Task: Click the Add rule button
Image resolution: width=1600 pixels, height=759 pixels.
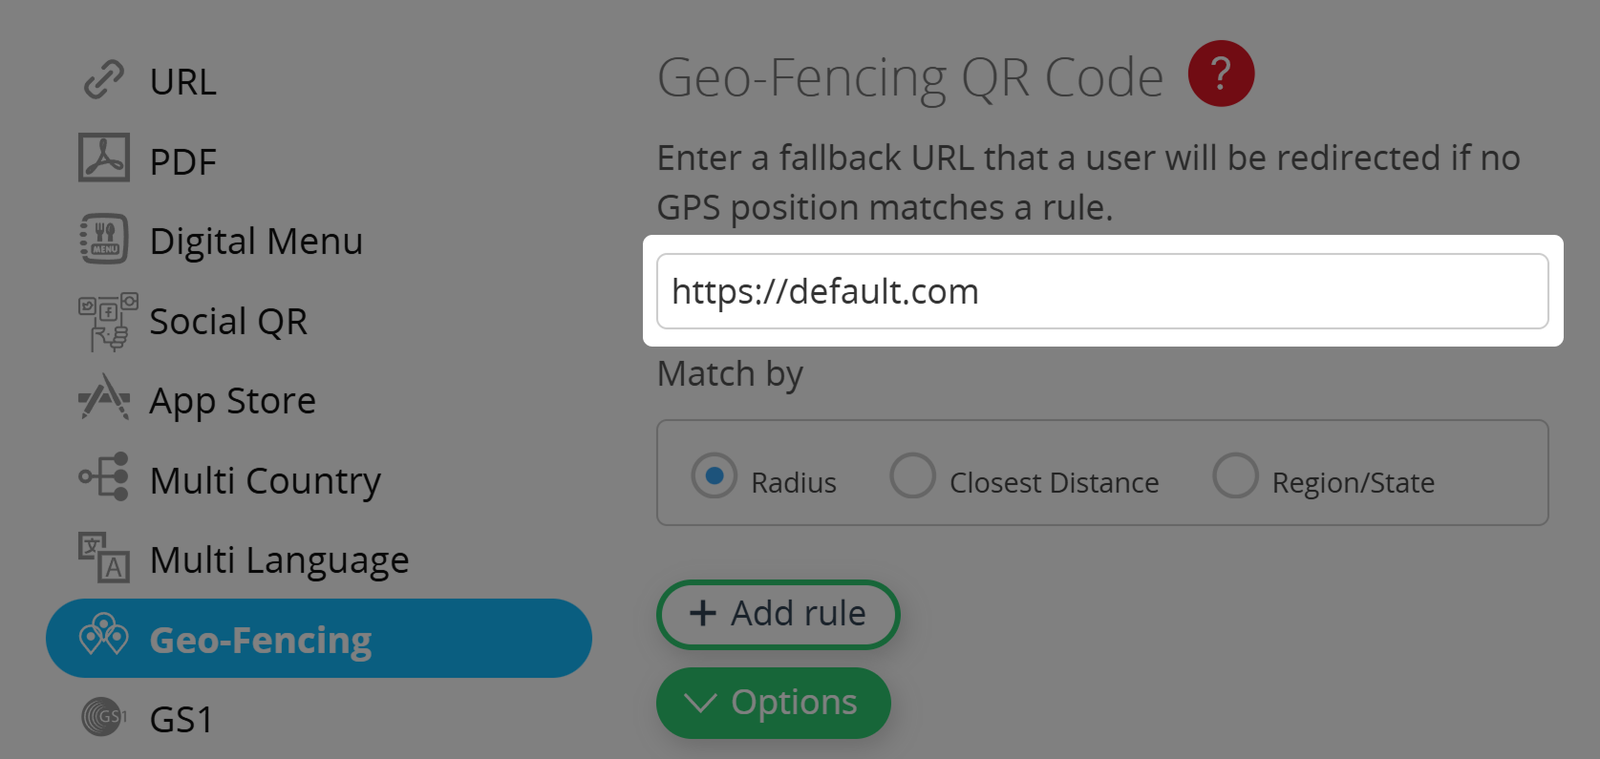Action: click(x=777, y=614)
